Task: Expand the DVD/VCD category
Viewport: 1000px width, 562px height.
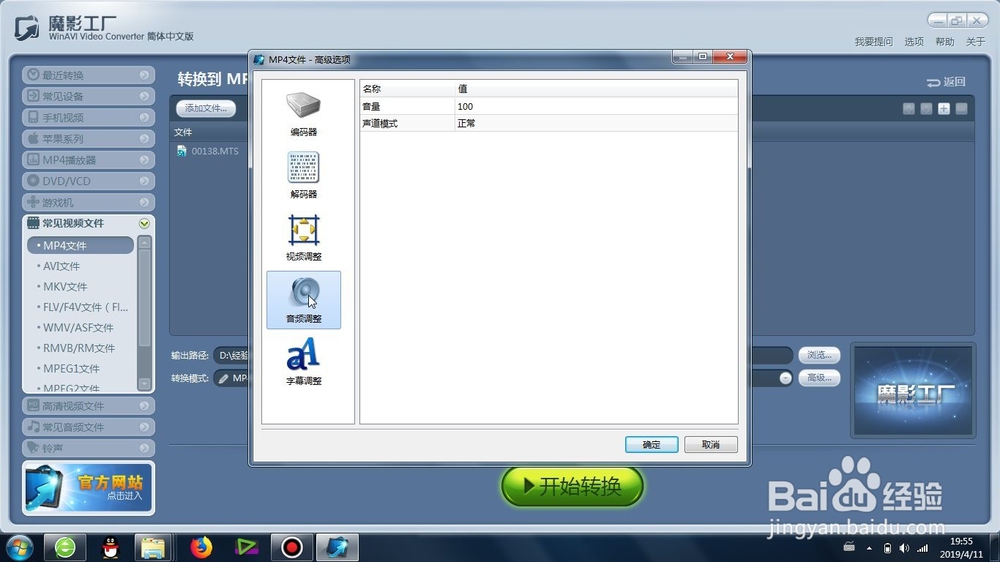Action: click(89, 181)
